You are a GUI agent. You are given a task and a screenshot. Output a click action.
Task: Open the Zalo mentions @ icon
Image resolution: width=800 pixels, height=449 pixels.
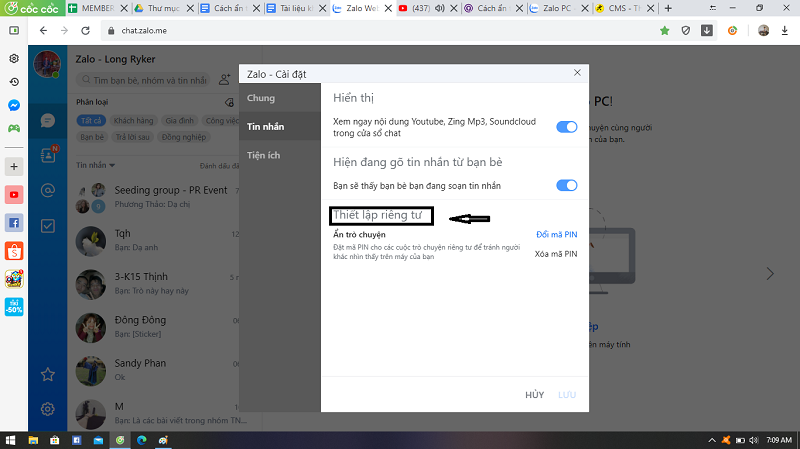[x=47, y=190]
